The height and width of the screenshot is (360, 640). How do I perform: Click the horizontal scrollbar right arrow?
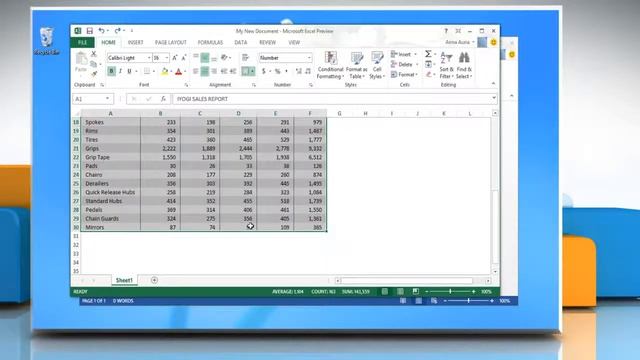pyautogui.click(x=488, y=281)
